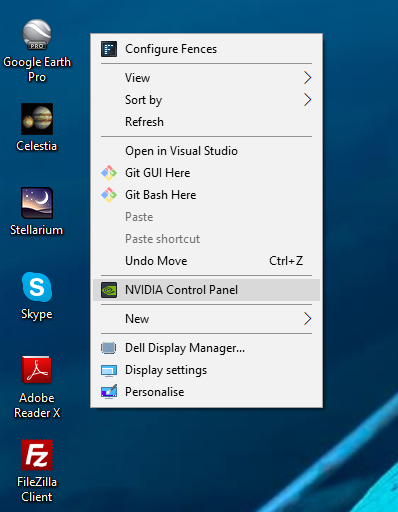
Task: Choose Refresh from the context menu
Action: tap(206, 122)
